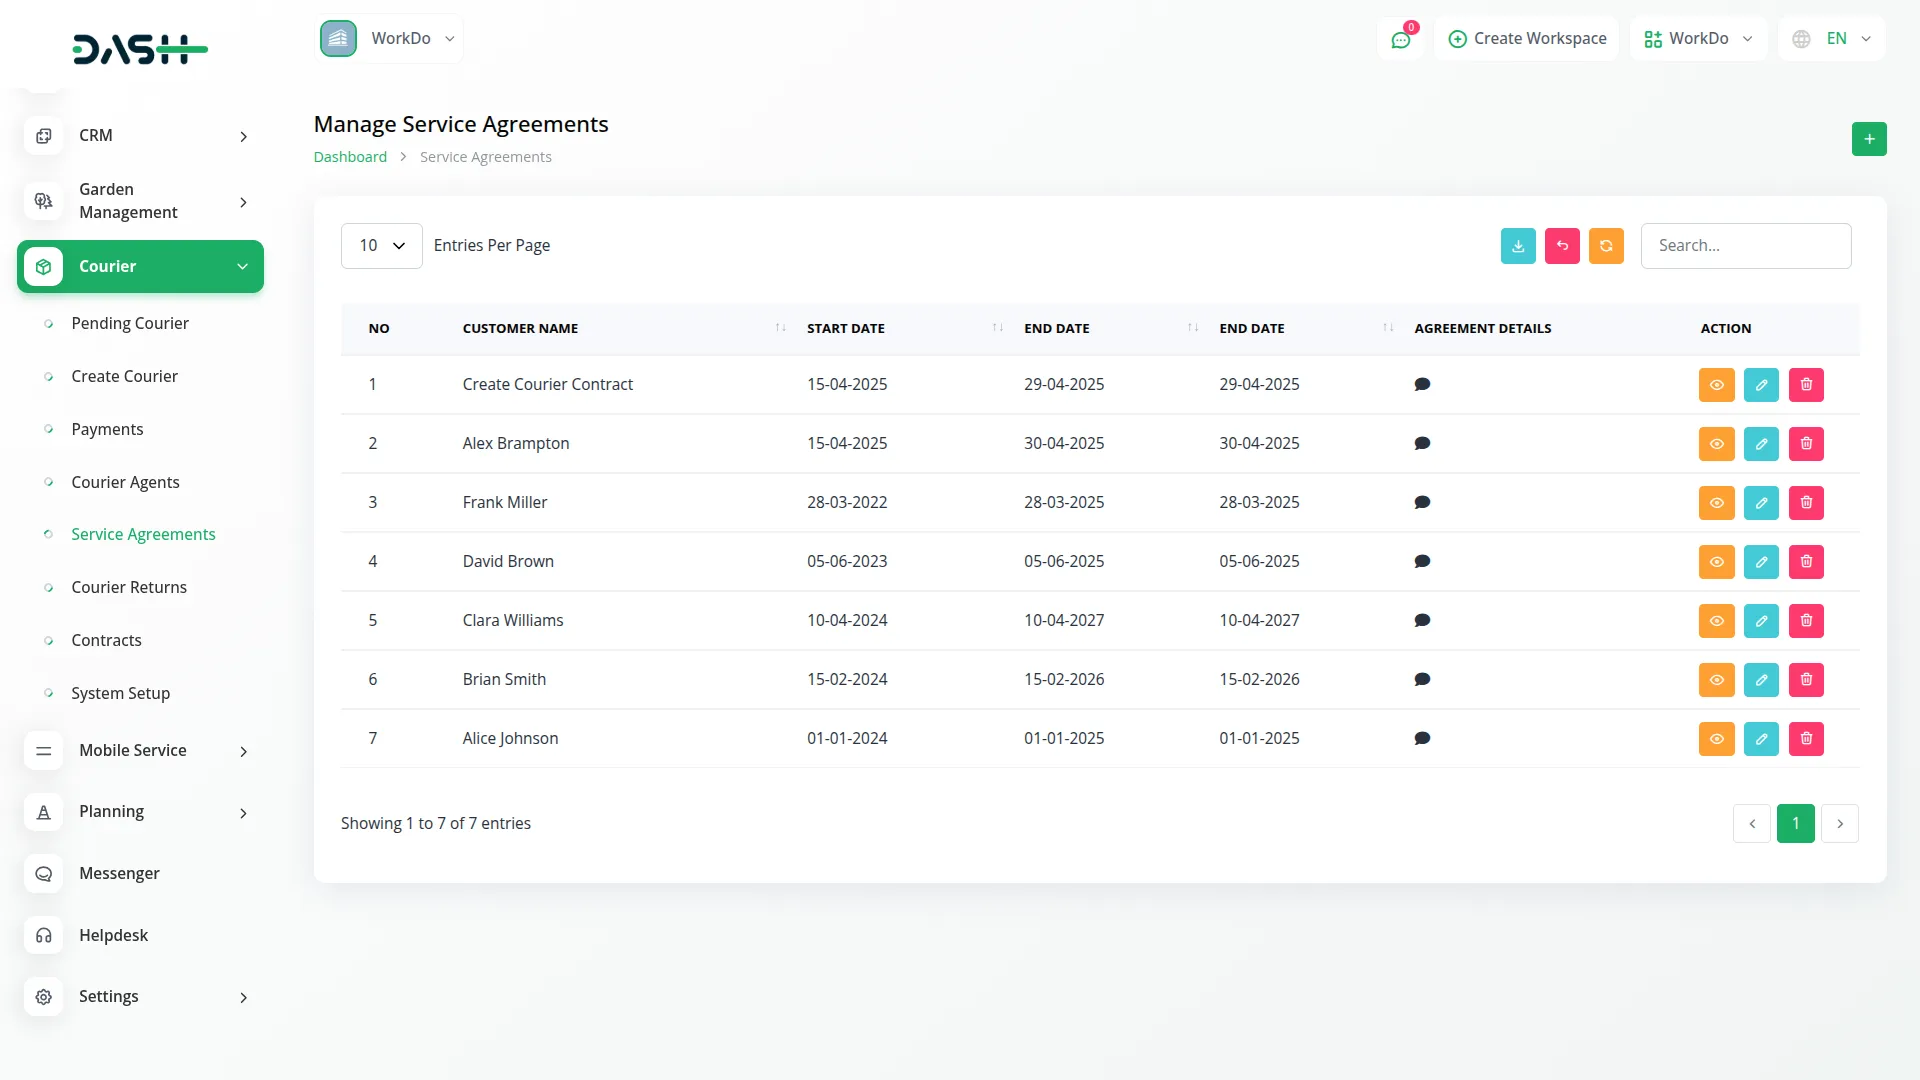View the Create Courier Contract row

point(1716,385)
